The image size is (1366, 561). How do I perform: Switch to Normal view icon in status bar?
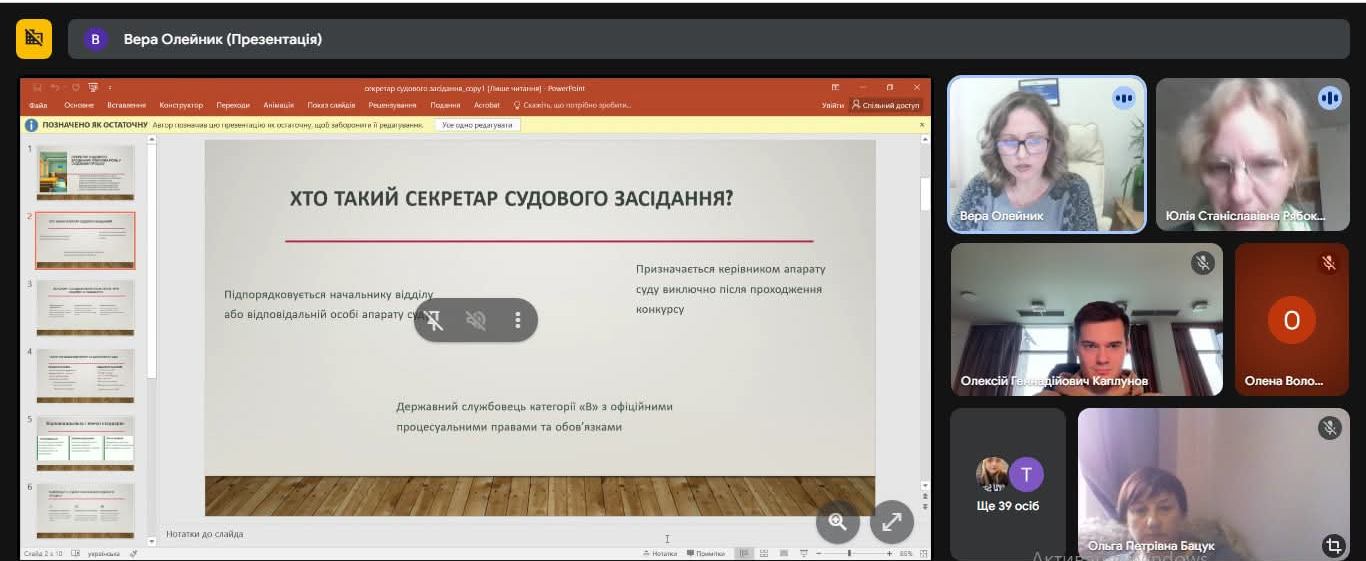[743, 553]
